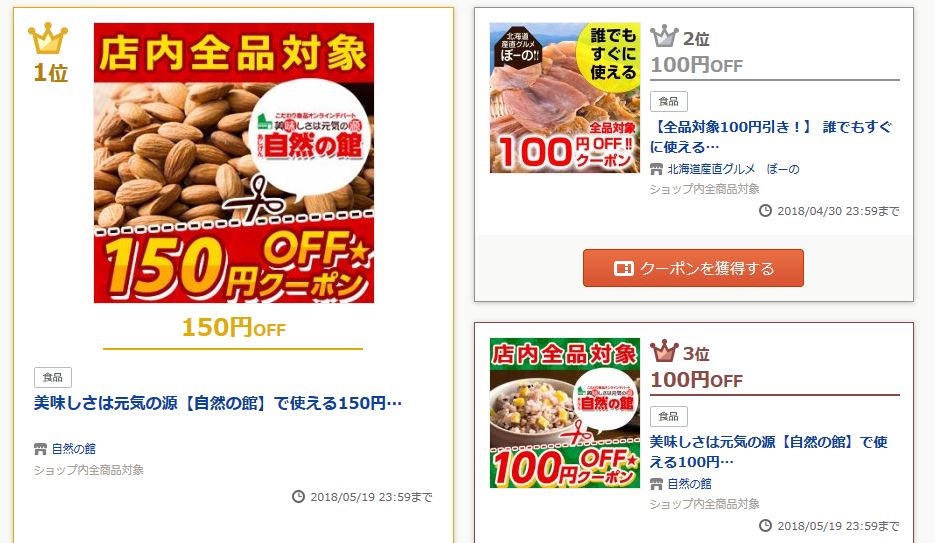Click the gold crown icon for 1位
Viewport: 945px width, 543px height.
point(48,39)
